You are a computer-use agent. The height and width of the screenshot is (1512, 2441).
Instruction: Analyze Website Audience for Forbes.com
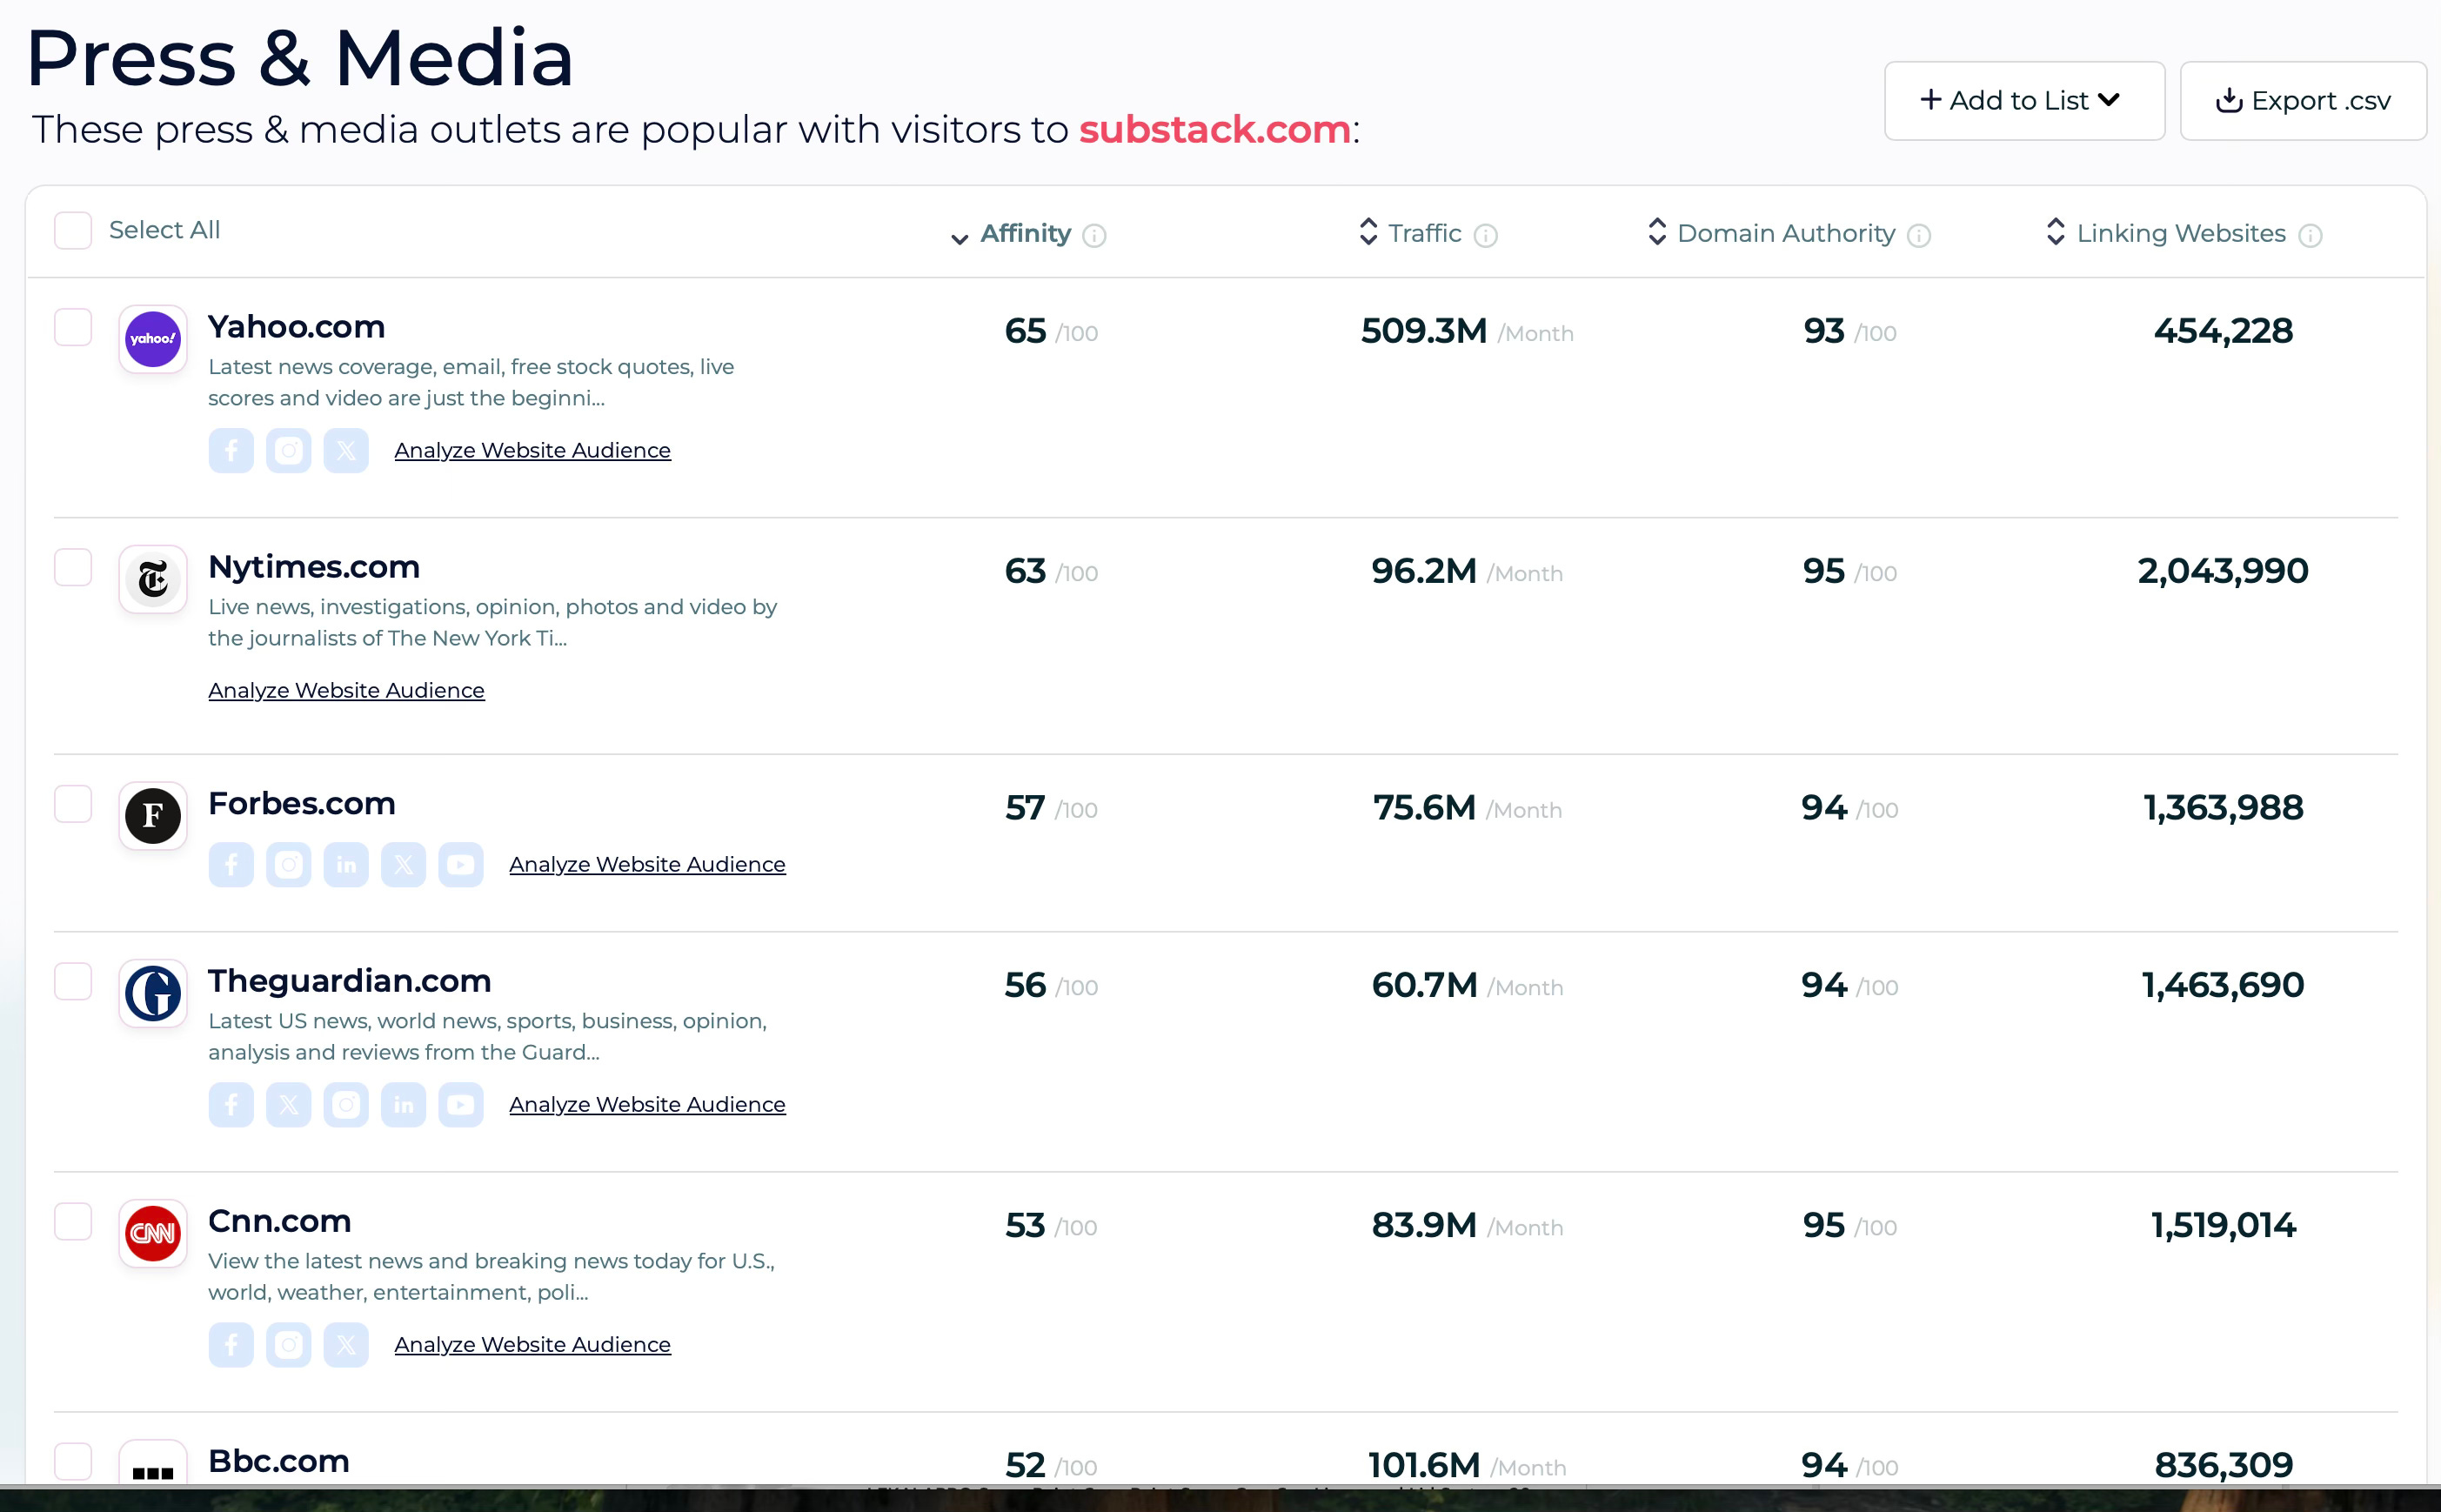click(648, 865)
